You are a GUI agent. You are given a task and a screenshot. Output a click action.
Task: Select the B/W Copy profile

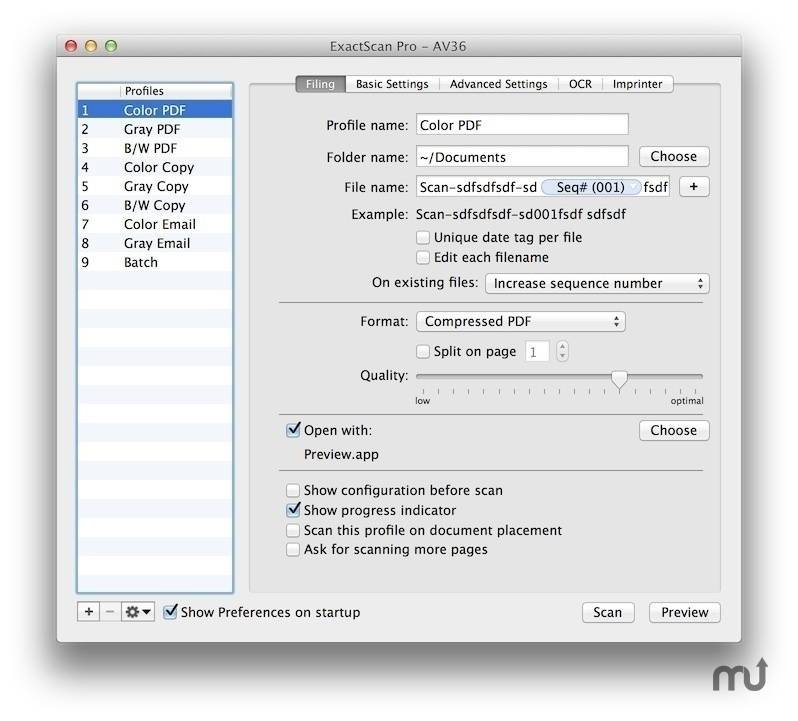pyautogui.click(x=155, y=205)
